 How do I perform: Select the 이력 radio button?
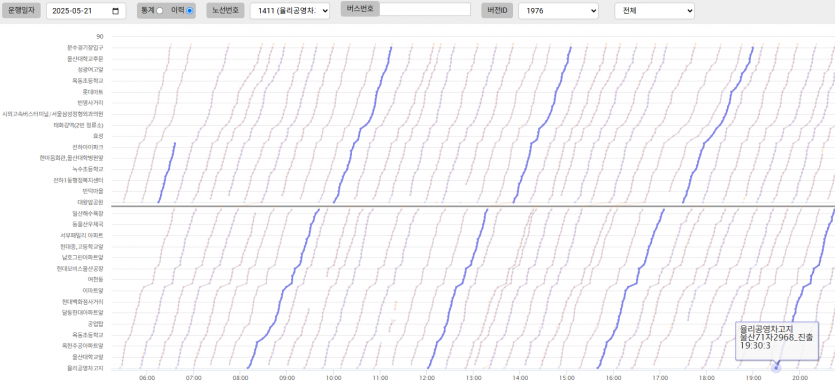190,11
